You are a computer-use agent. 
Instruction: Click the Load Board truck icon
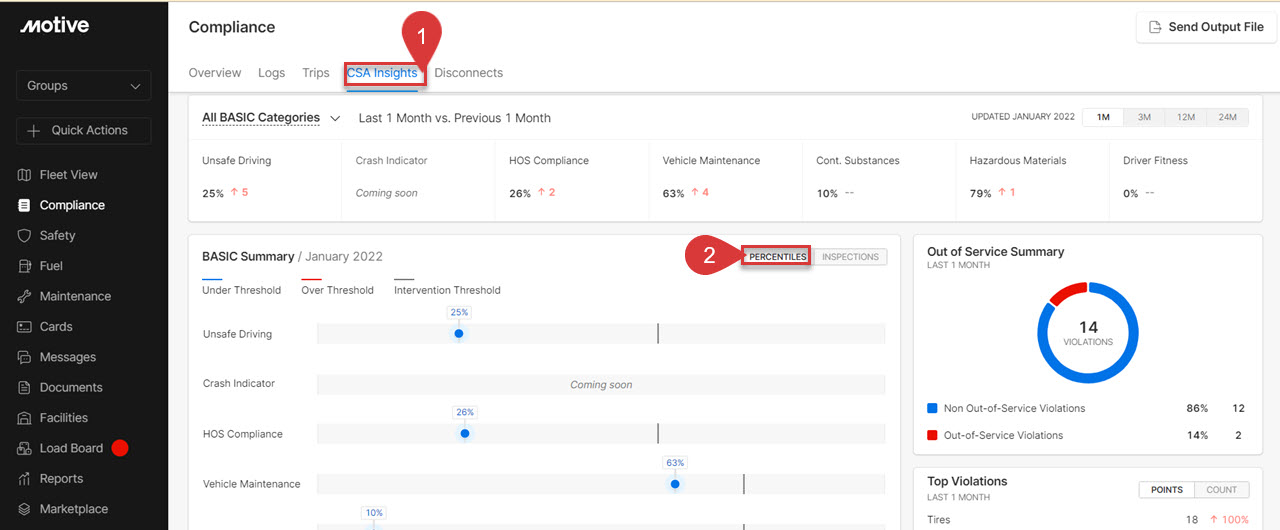(x=25, y=449)
